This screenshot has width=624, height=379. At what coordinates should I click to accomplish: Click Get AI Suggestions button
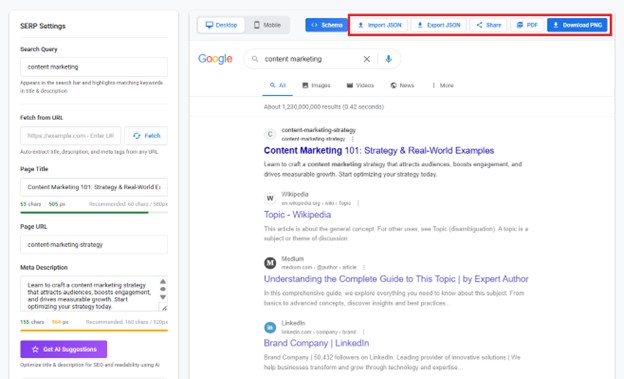[x=64, y=349]
